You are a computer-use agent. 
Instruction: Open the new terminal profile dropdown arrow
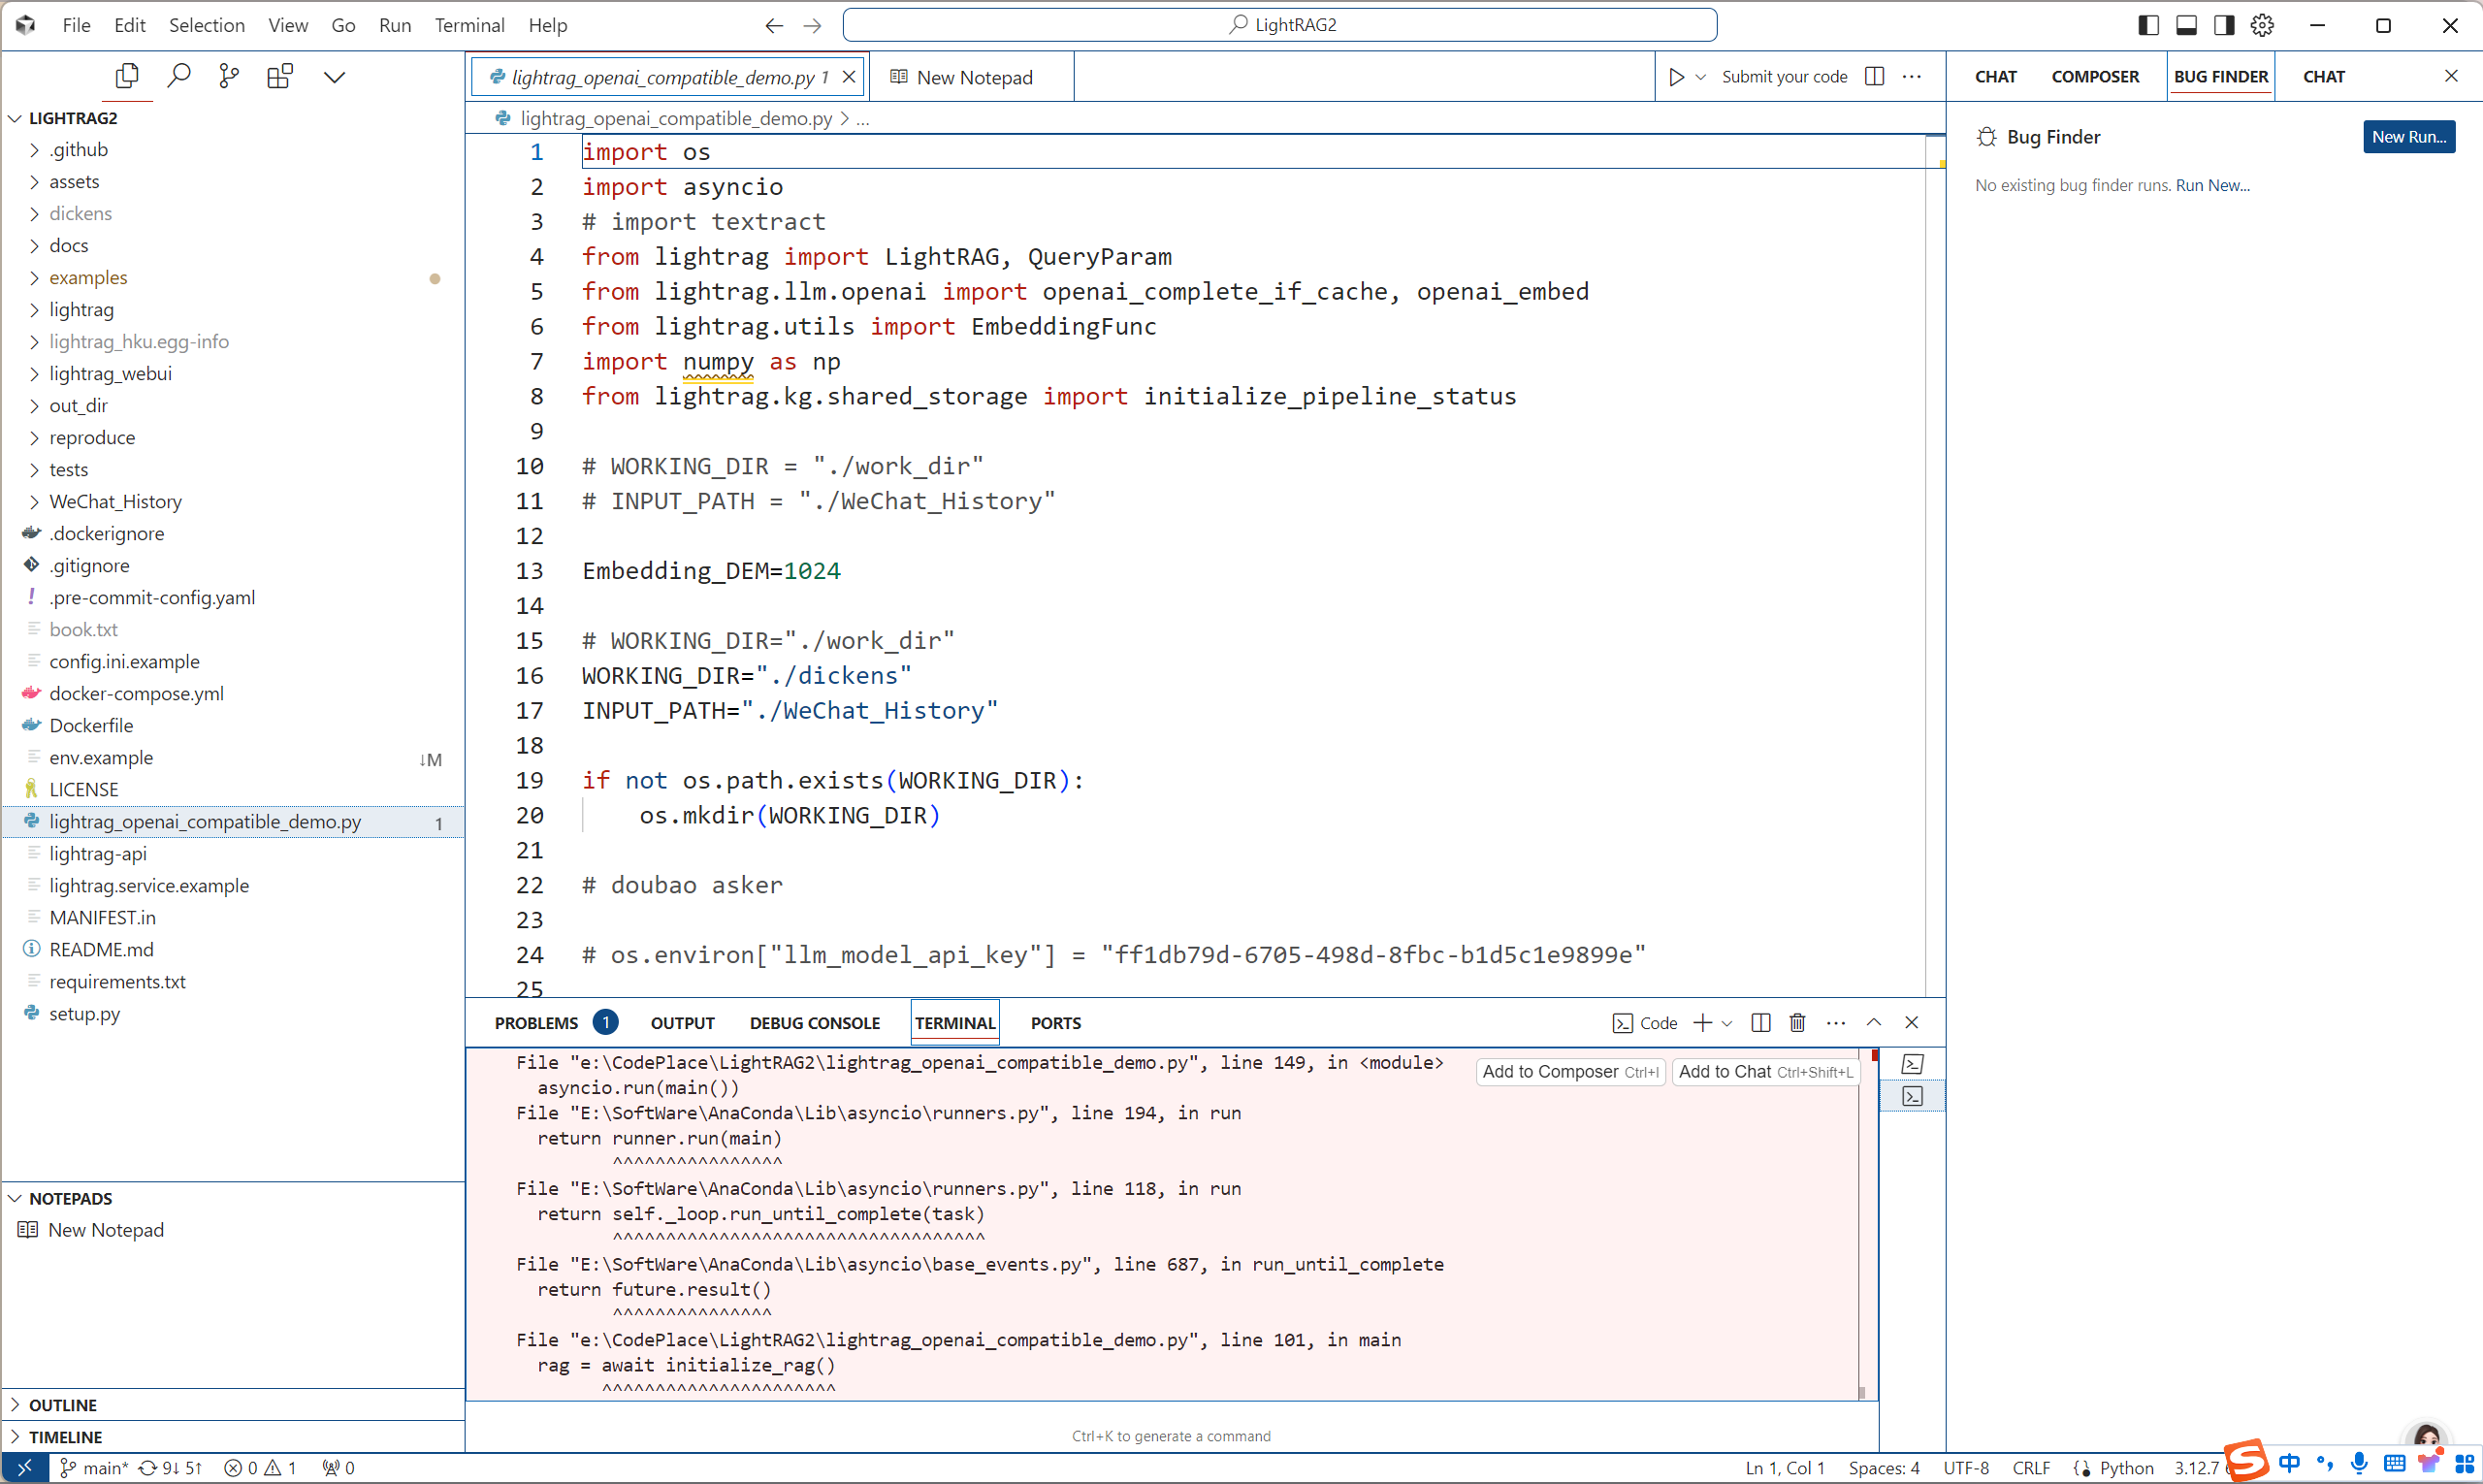coord(1727,1023)
